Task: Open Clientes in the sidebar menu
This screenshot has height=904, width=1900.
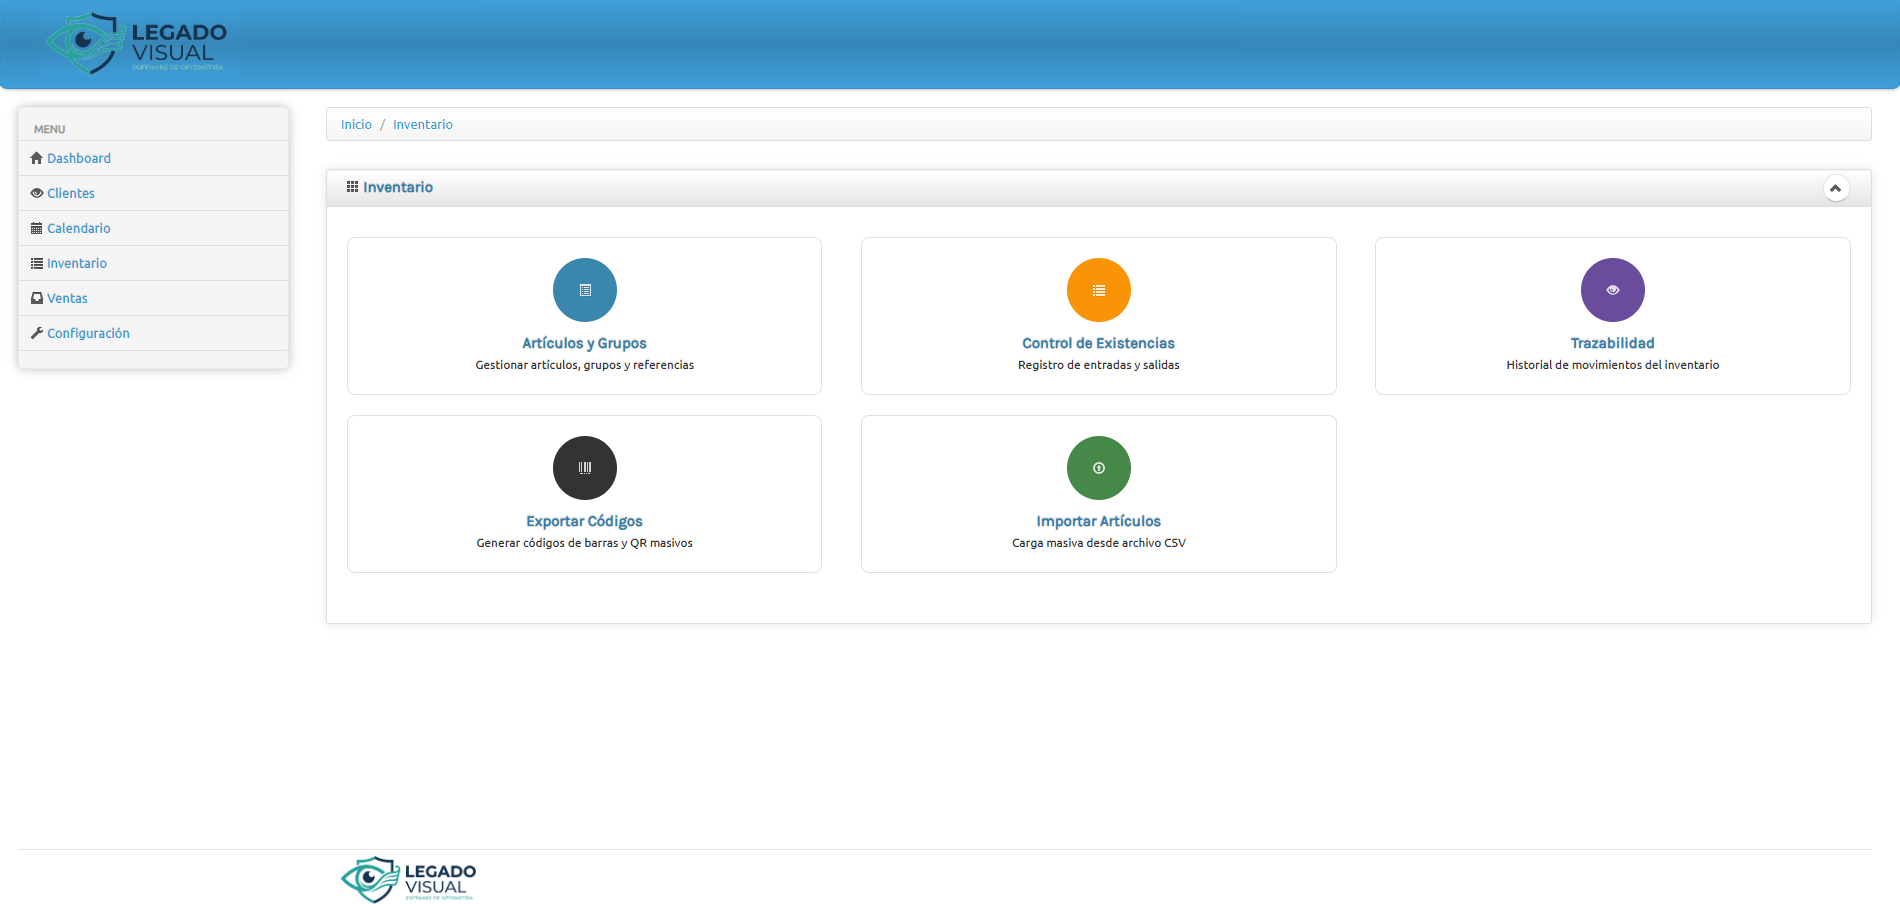Action: 70,193
